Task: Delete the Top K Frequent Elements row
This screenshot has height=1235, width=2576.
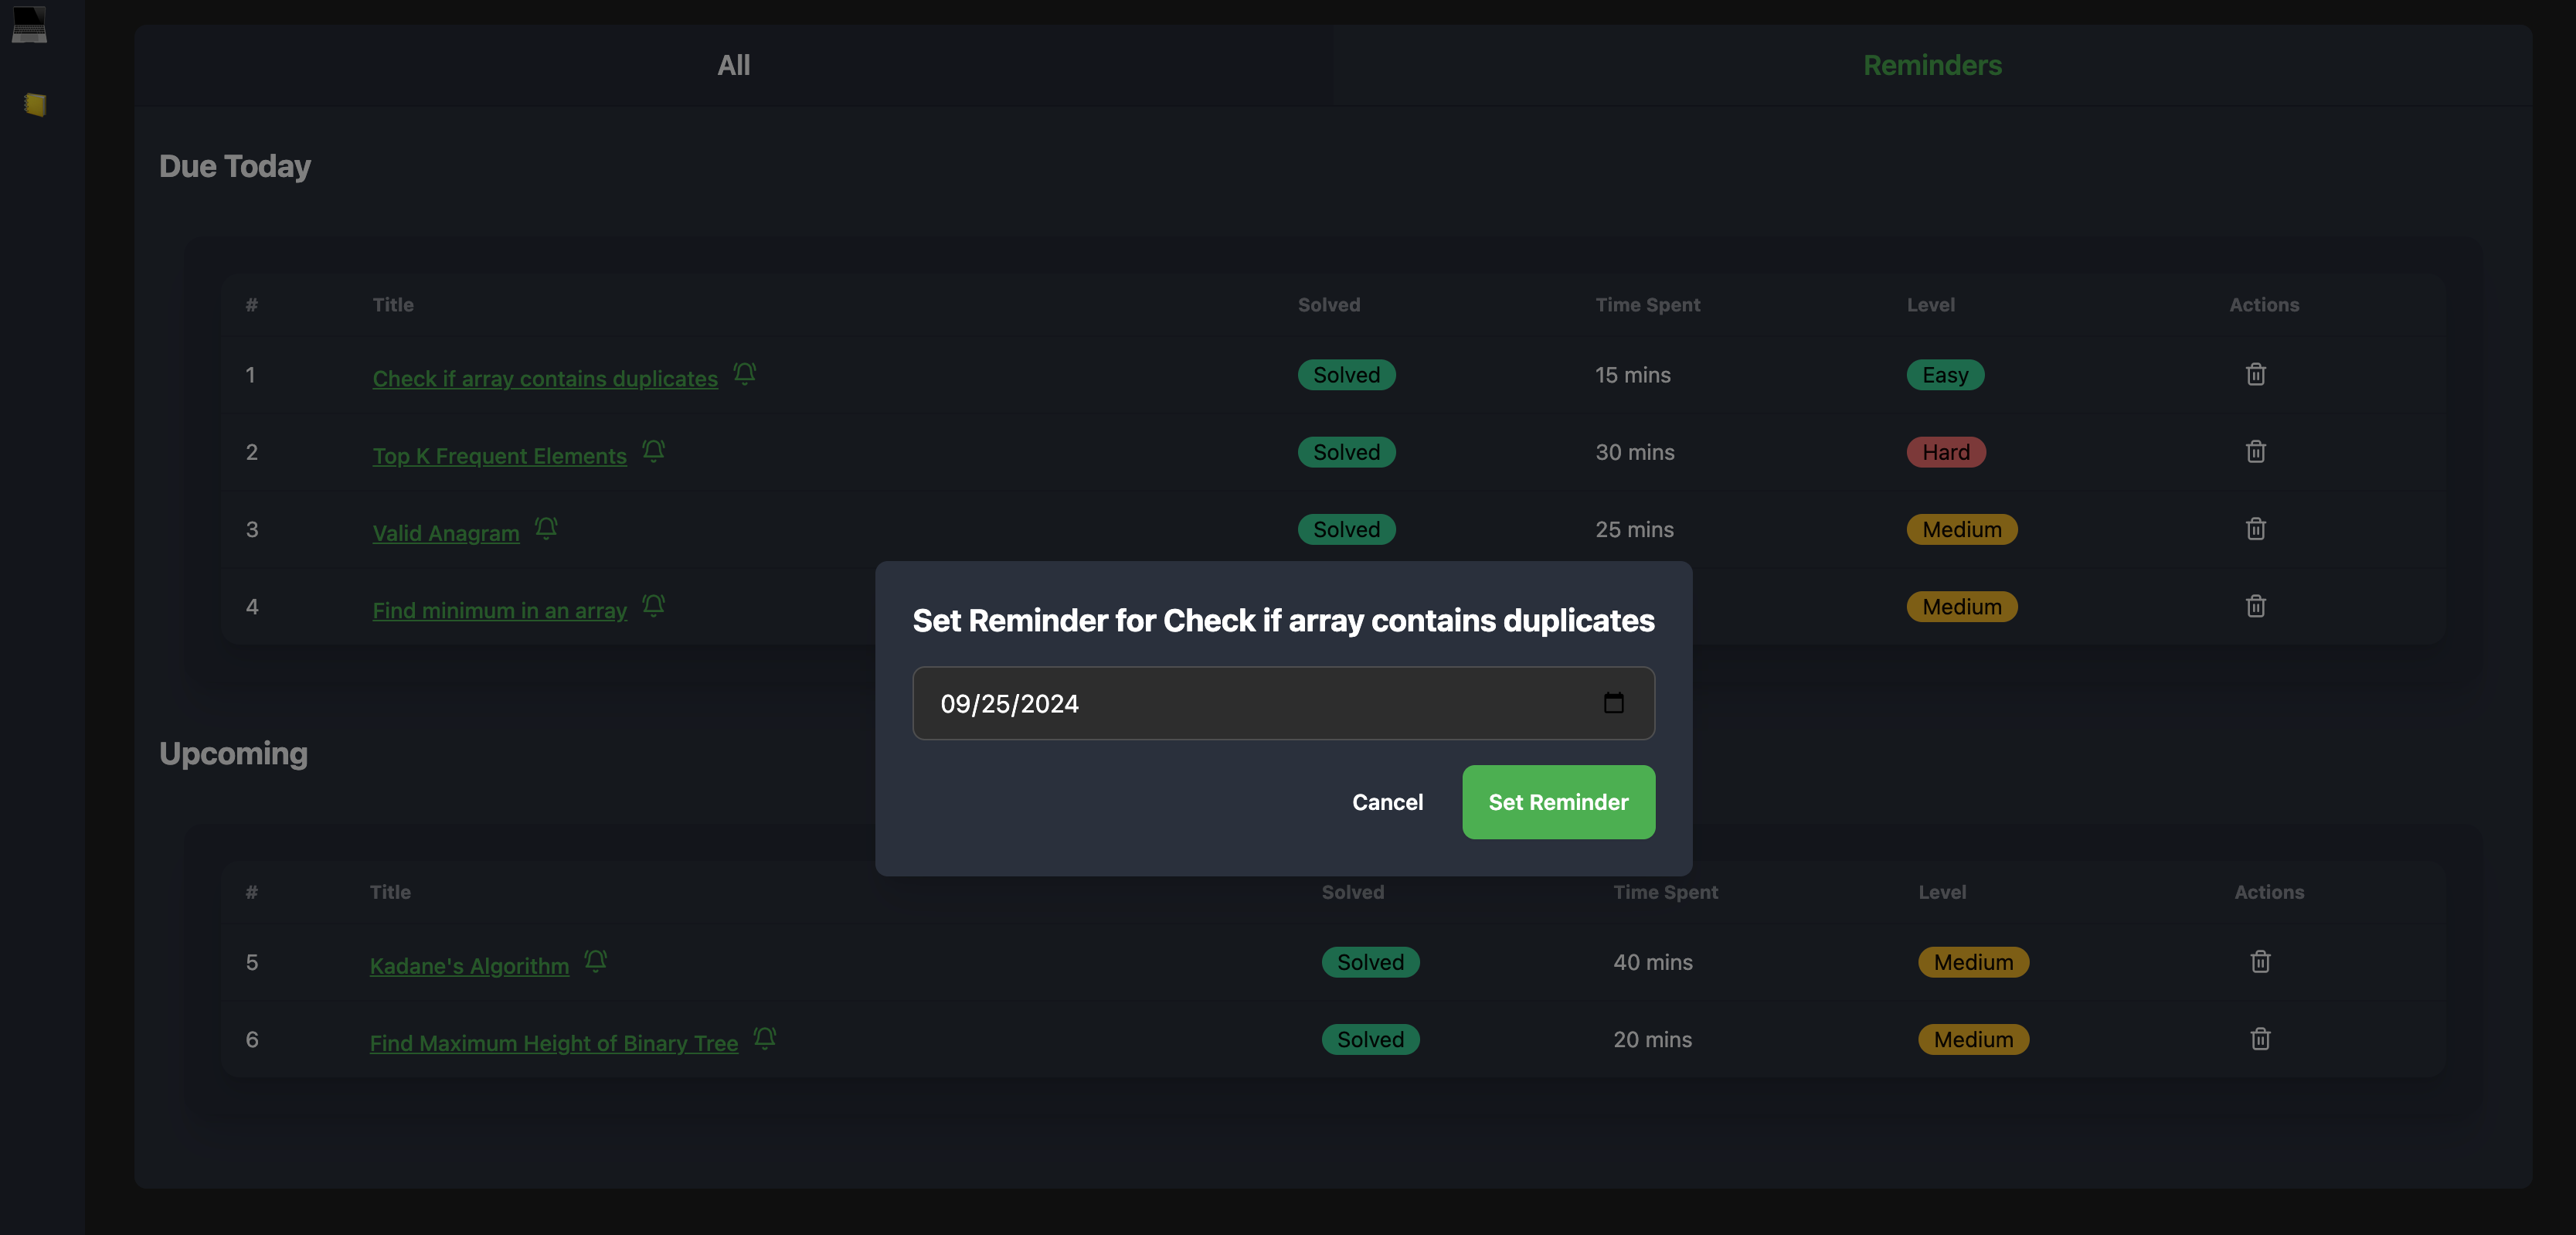Action: point(2256,451)
